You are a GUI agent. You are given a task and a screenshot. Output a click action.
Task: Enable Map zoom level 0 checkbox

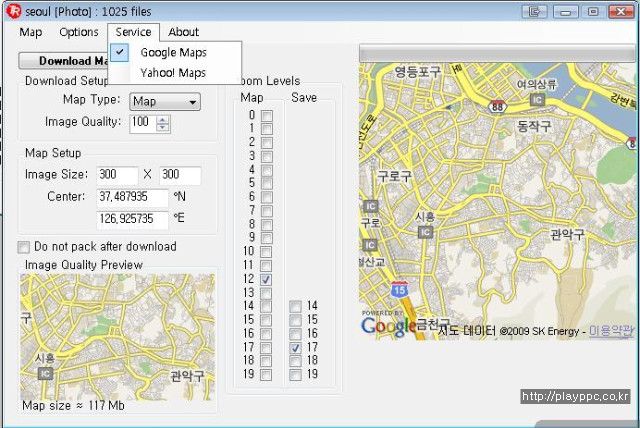pos(267,116)
